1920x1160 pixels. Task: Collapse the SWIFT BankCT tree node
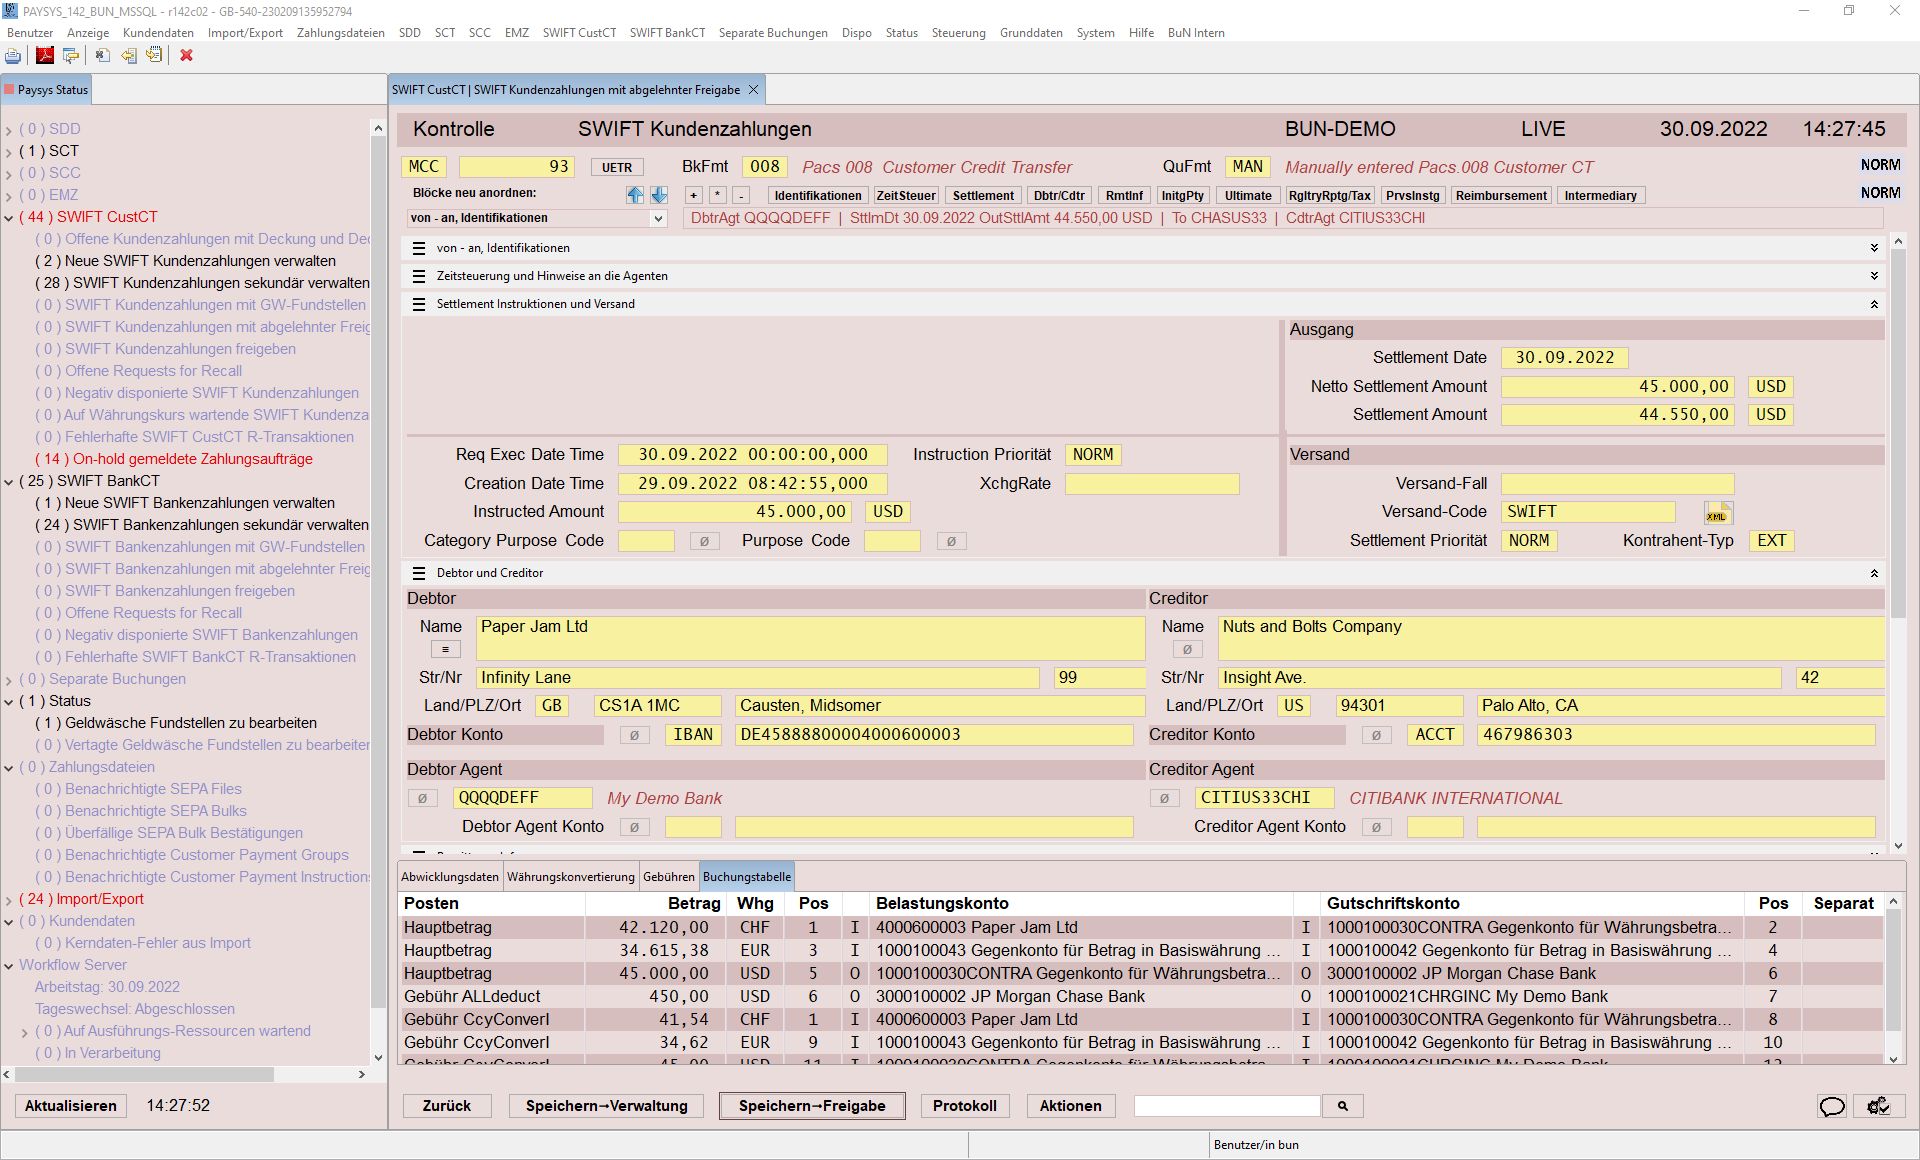[x=9, y=481]
